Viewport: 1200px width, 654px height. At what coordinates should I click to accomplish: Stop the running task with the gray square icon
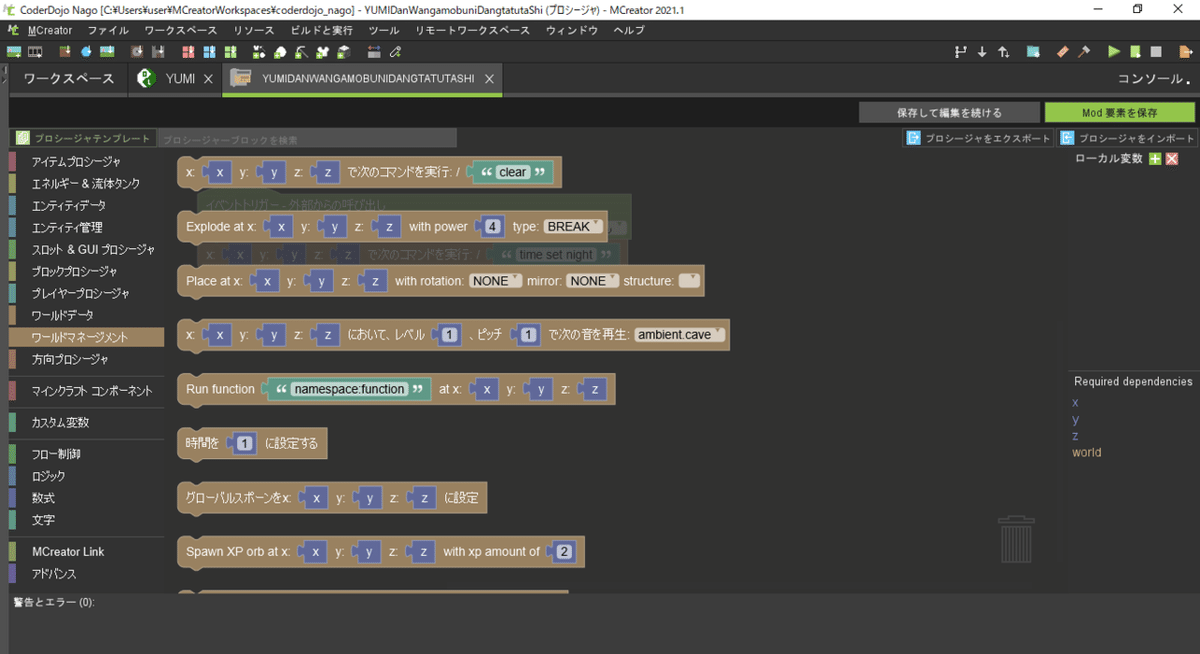click(x=1157, y=52)
